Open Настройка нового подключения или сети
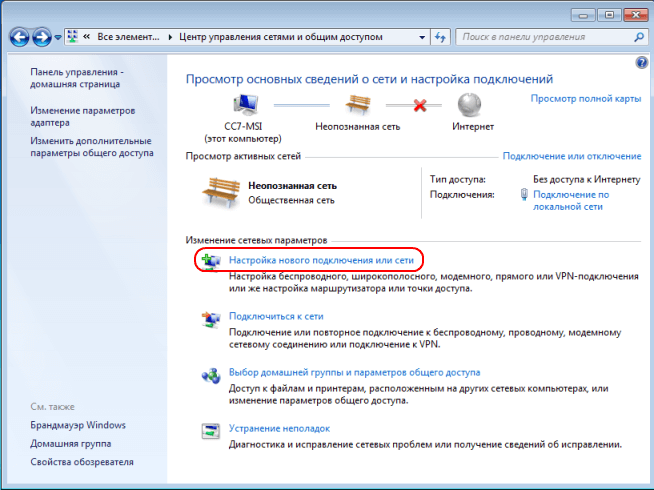This screenshot has width=654, height=490. [321, 260]
